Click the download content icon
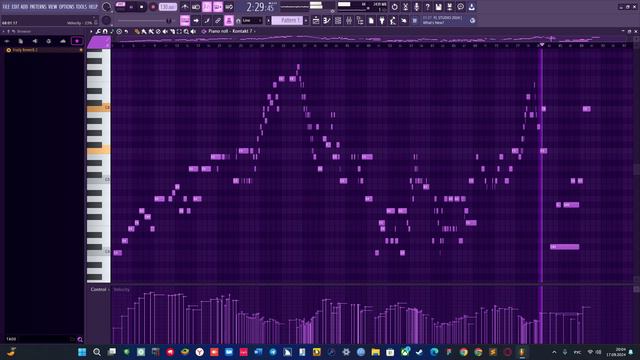Screen dimensions: 640x360 click(x=471, y=7)
